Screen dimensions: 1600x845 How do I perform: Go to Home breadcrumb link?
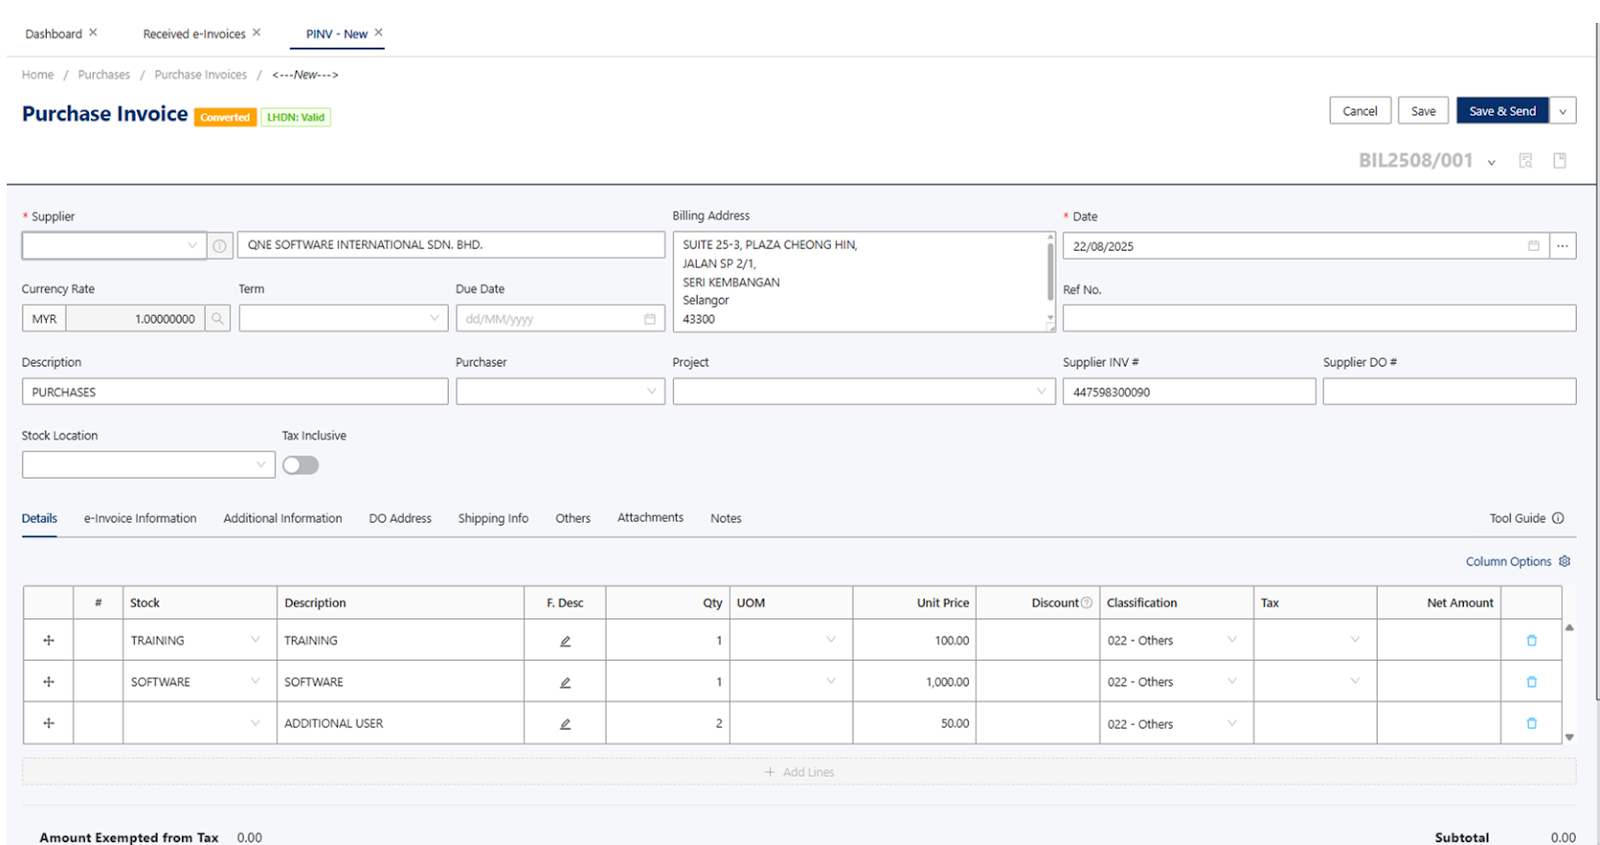[x=38, y=75]
